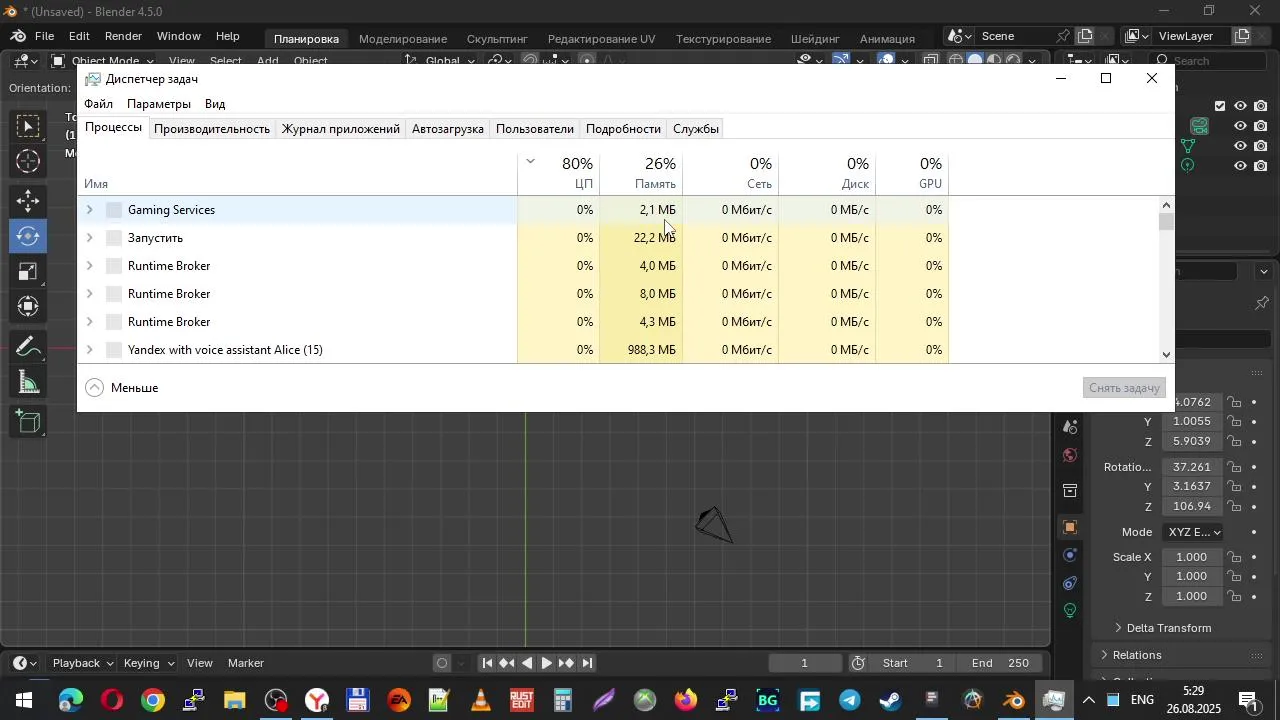1280x720 pixels.
Task: Click the Blender logo menu icon
Action: click(16, 36)
